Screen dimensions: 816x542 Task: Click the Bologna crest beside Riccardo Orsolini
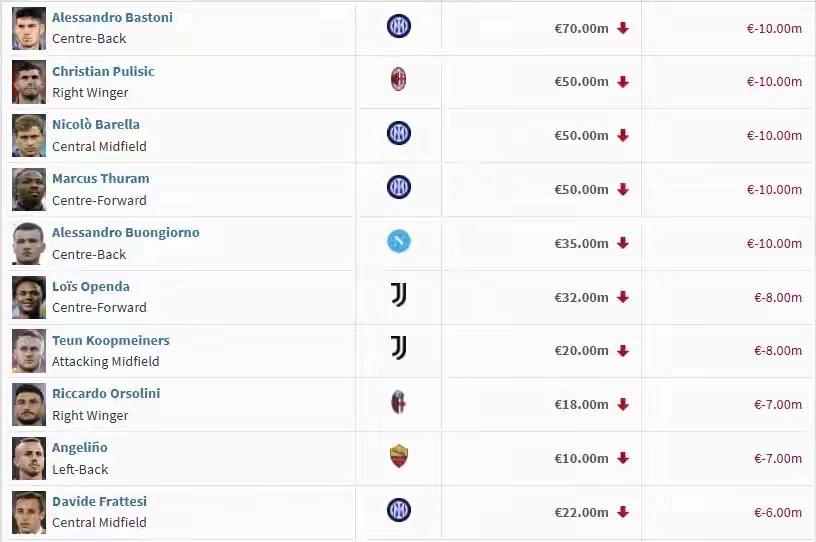coord(399,402)
